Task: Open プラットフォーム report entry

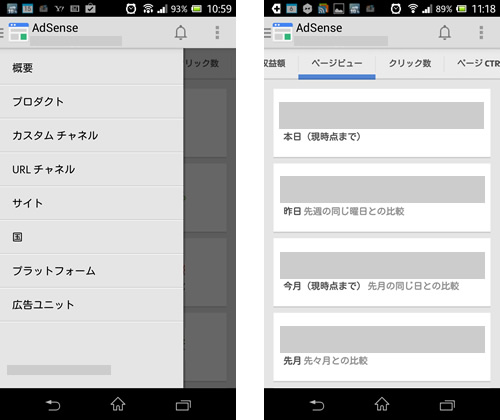Action: click(91, 271)
